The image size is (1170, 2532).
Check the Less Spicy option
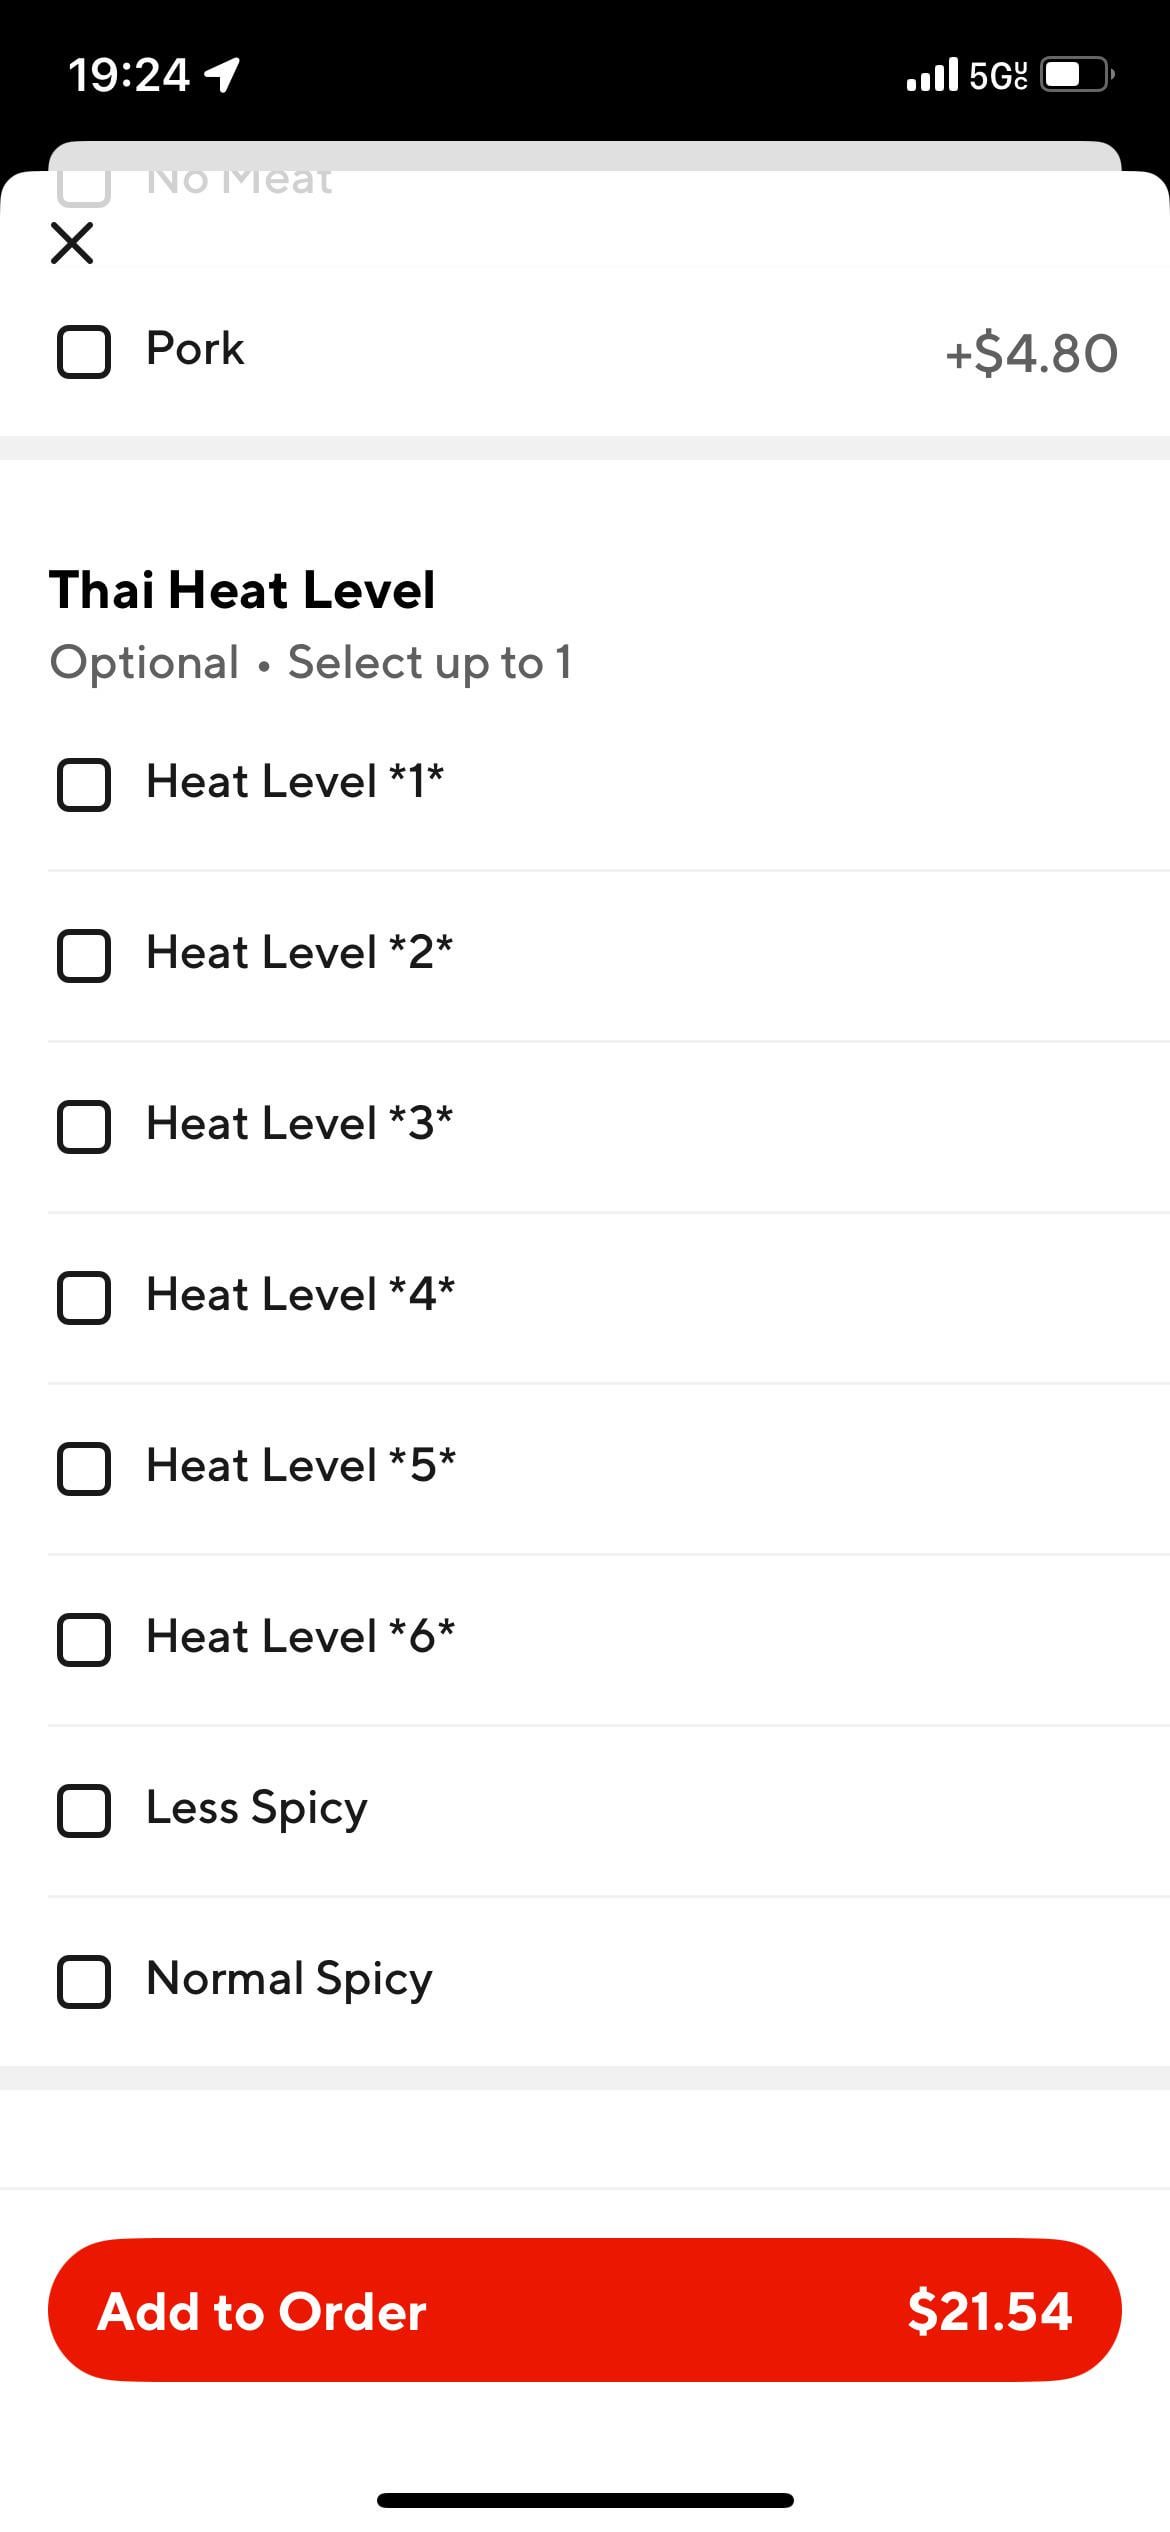pos(84,1810)
